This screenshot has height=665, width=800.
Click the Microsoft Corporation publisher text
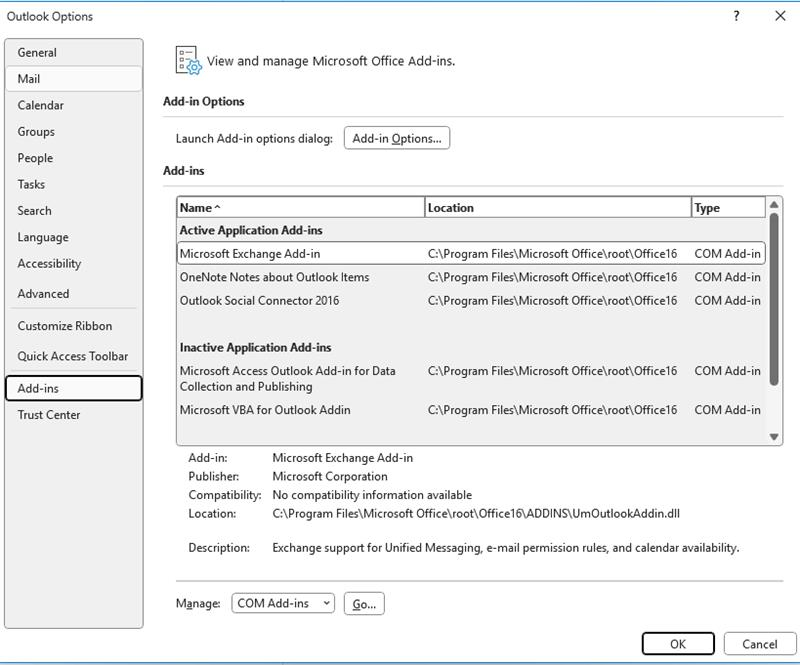coord(330,476)
